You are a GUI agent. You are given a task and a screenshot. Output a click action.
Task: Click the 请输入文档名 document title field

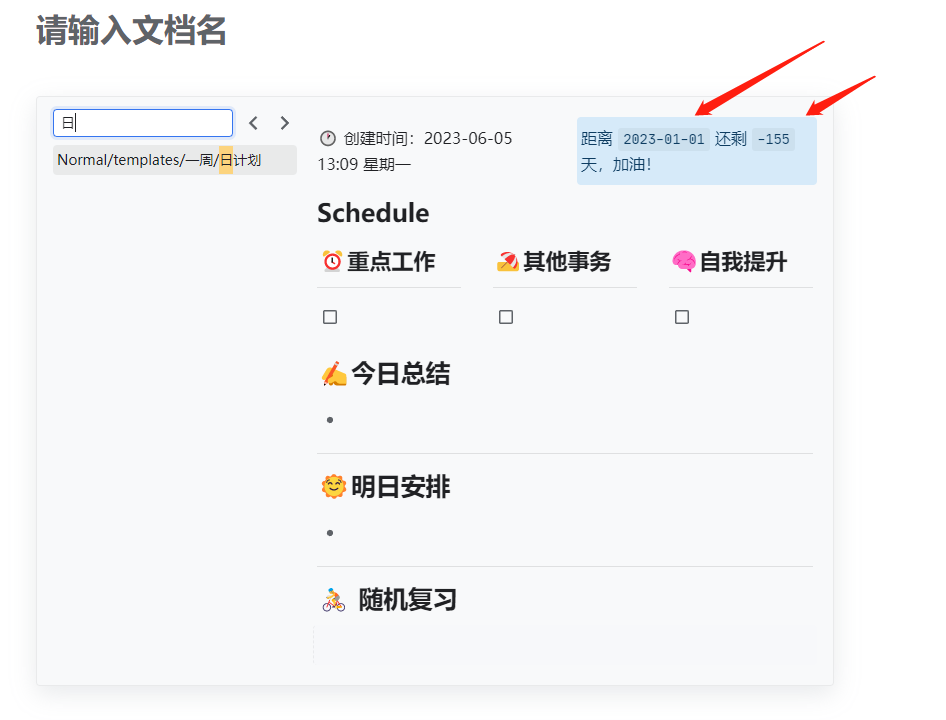coord(131,30)
